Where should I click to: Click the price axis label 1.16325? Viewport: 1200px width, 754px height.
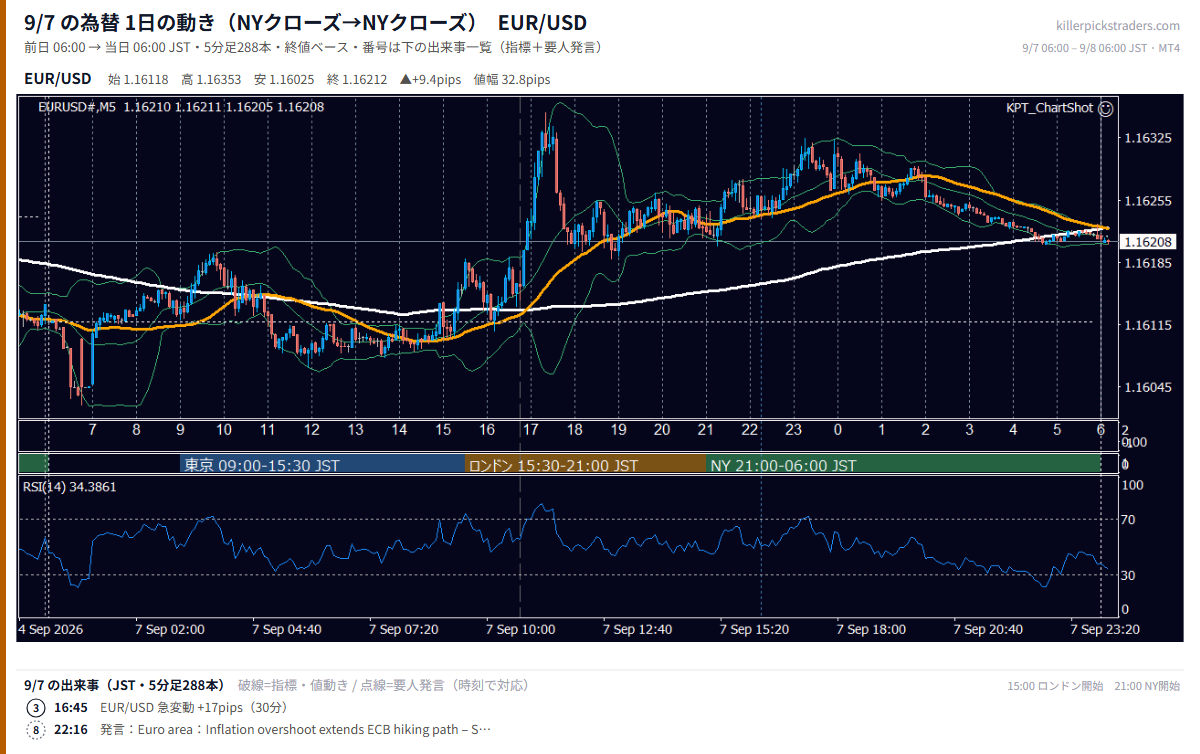point(1147,138)
